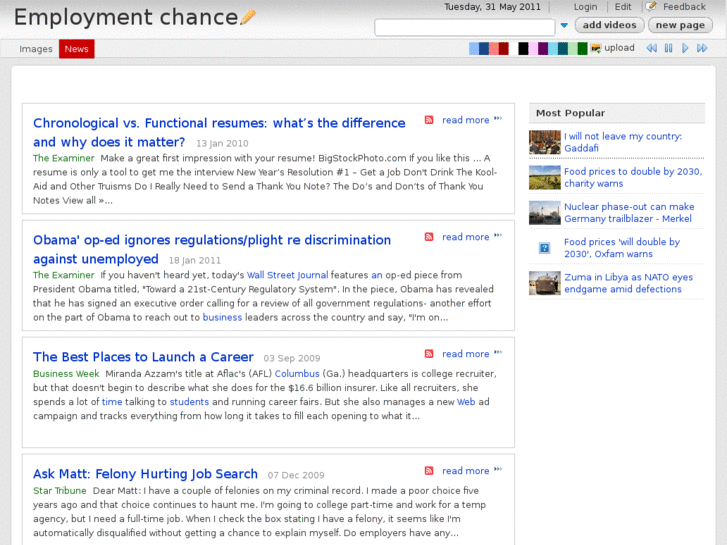Image resolution: width=727 pixels, height=545 pixels.
Task: Switch to the Images tab
Action: tap(36, 49)
